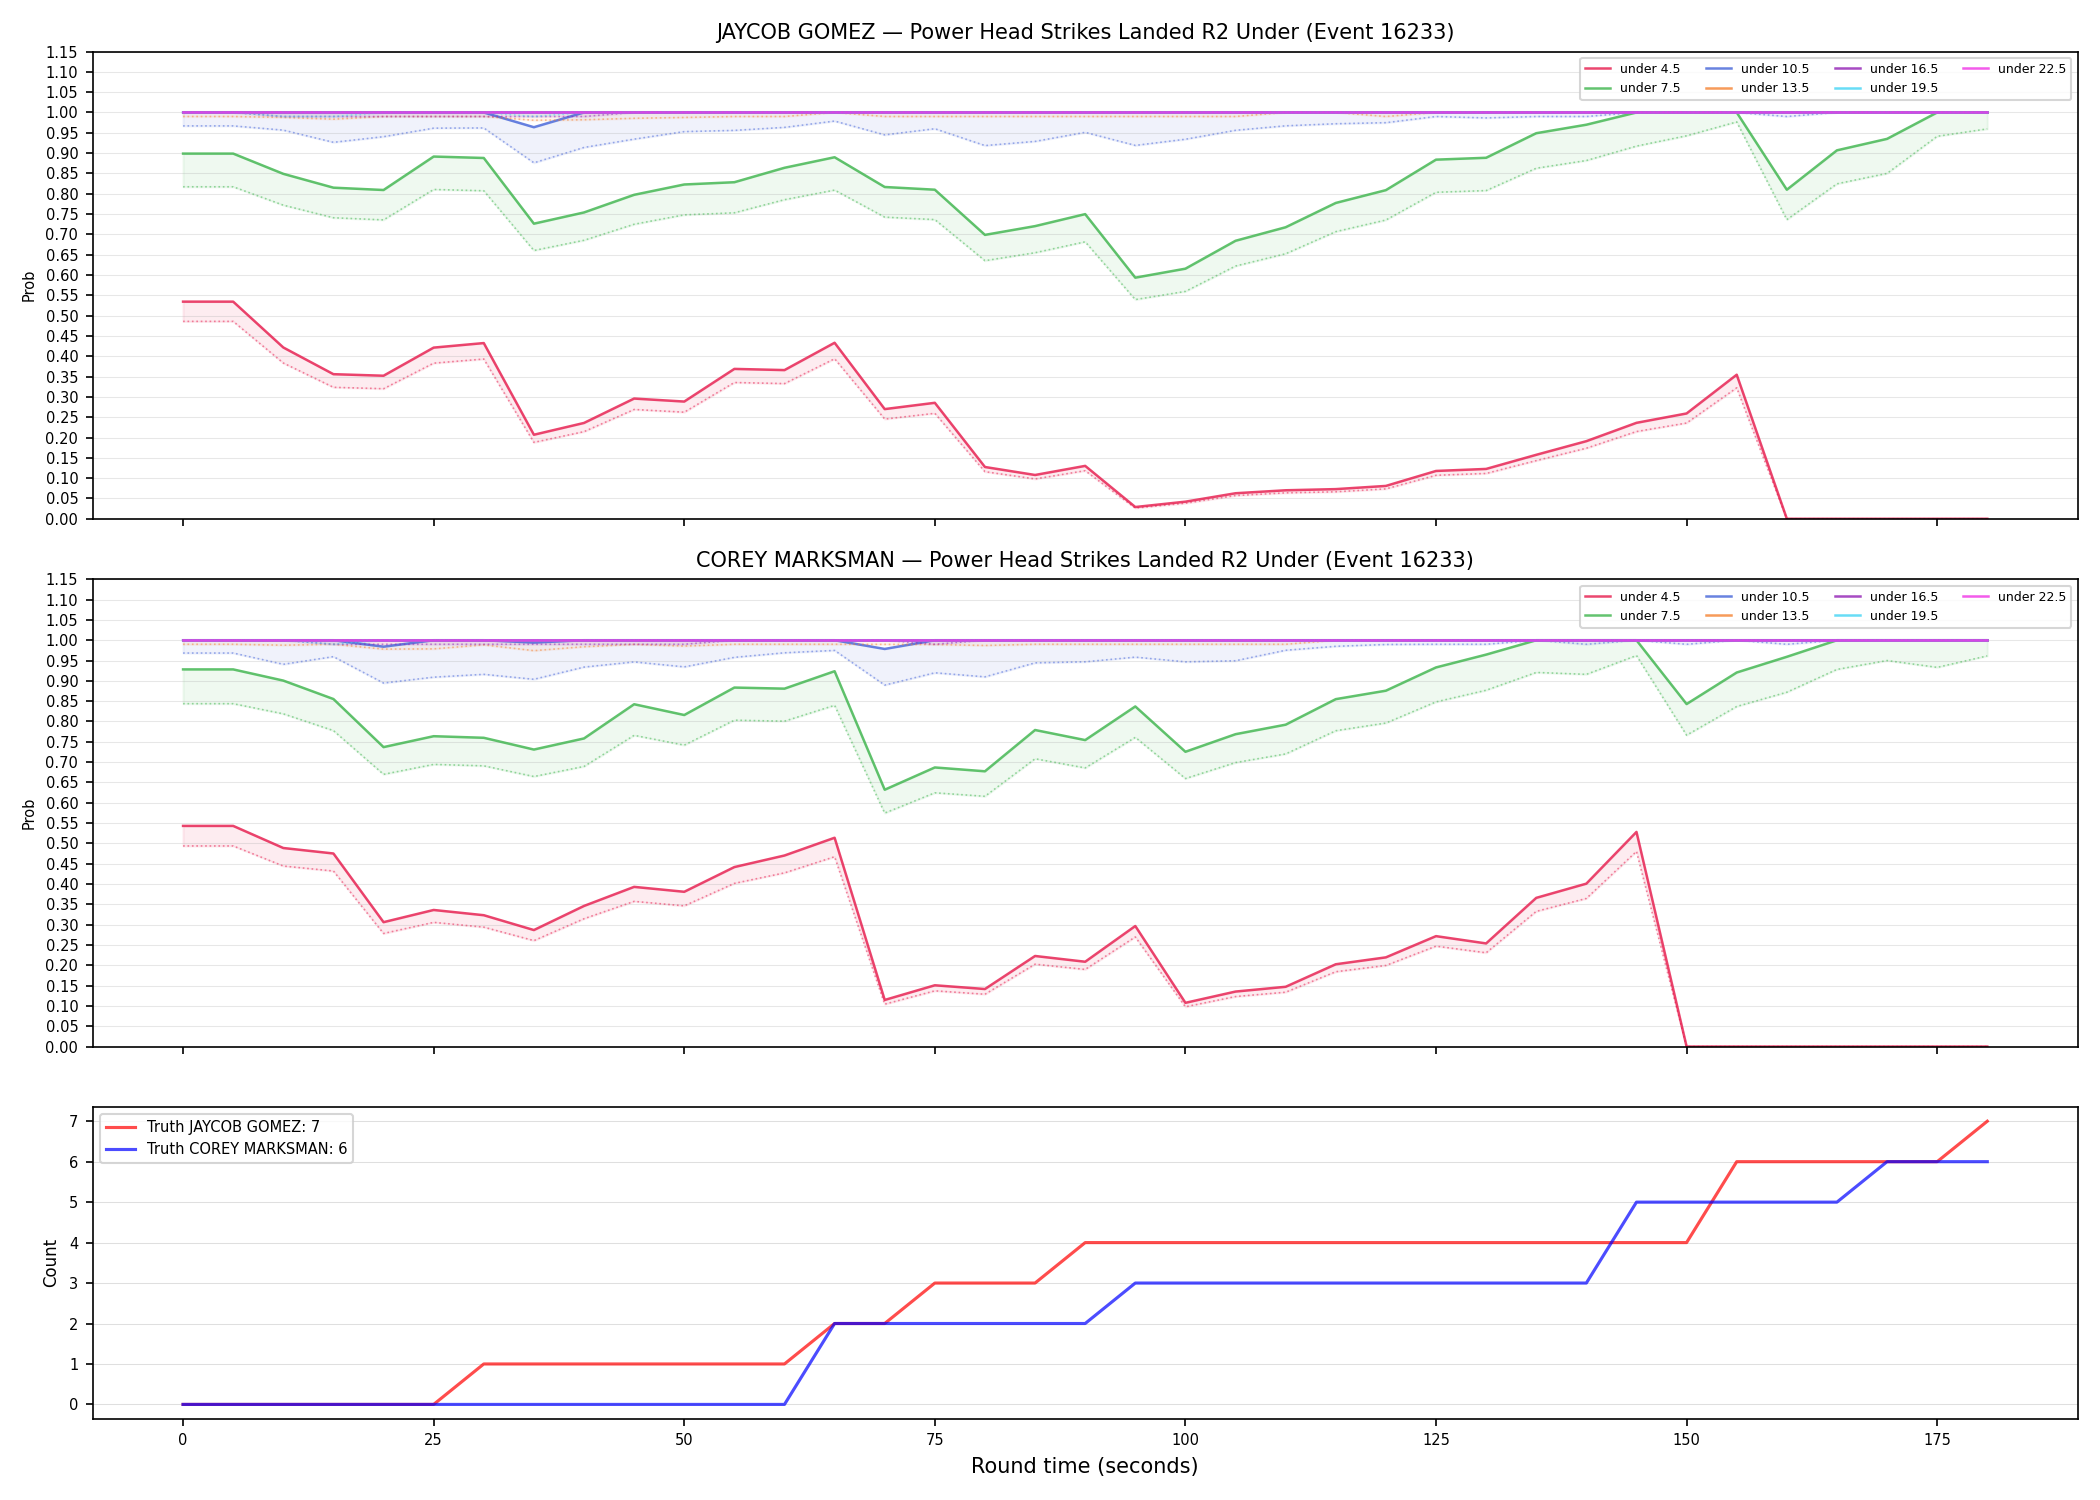Click the x-axis tick label 125

coord(1436,1440)
